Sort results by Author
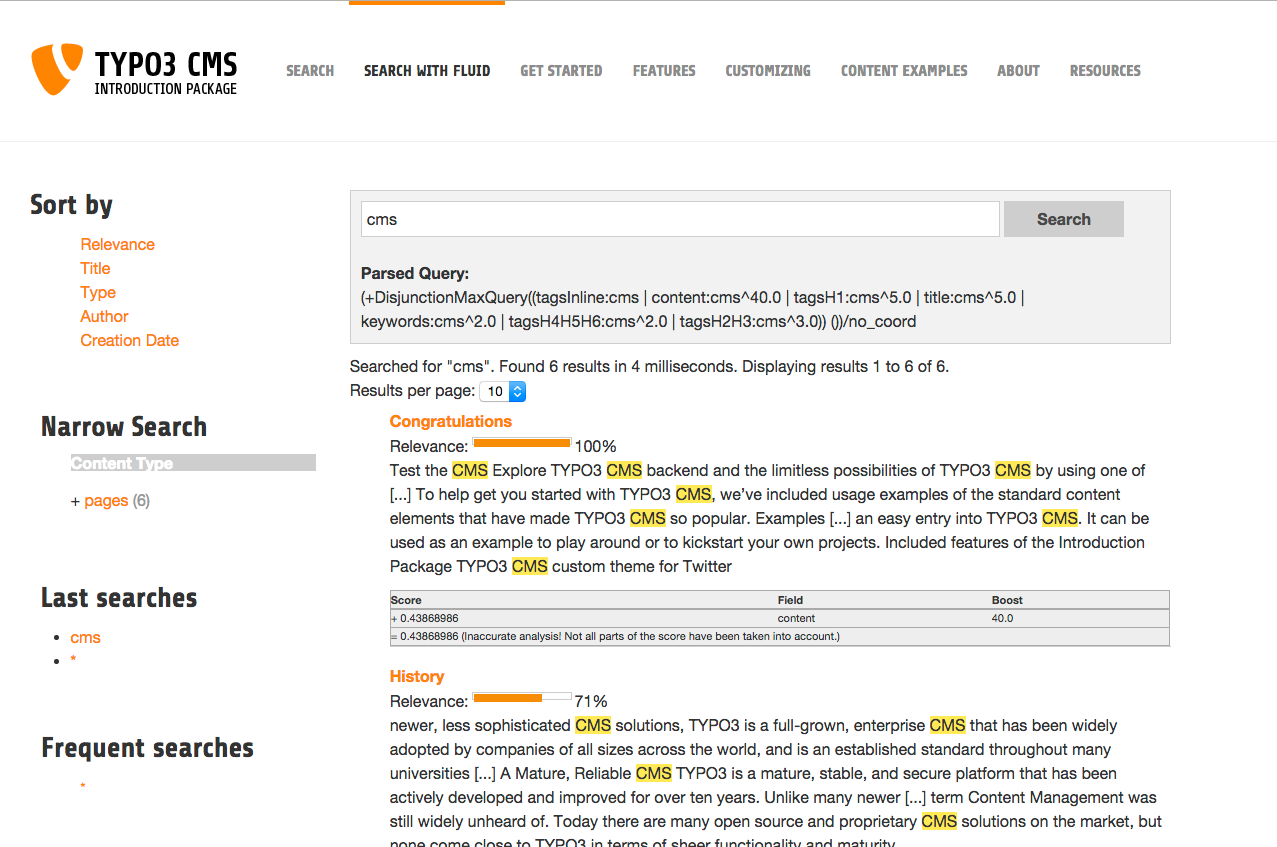 (x=104, y=316)
